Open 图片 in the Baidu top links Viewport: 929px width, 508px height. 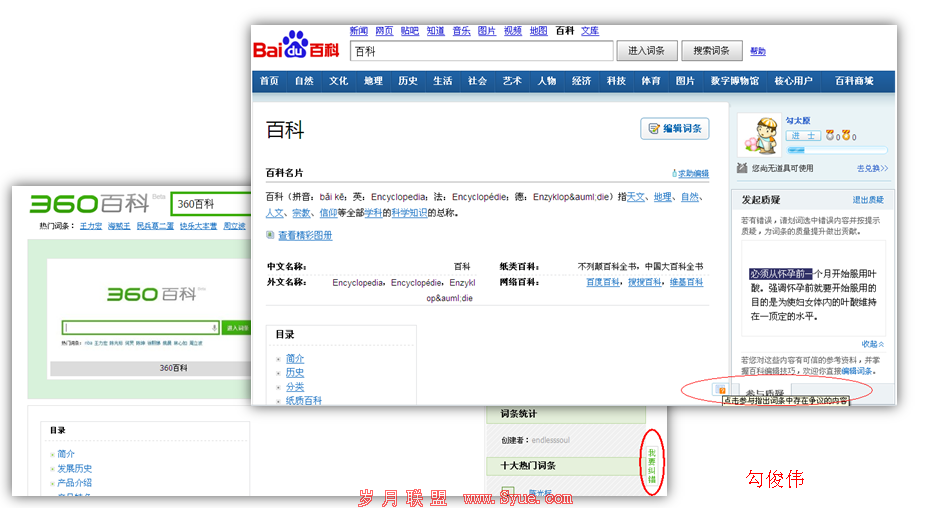coord(486,31)
